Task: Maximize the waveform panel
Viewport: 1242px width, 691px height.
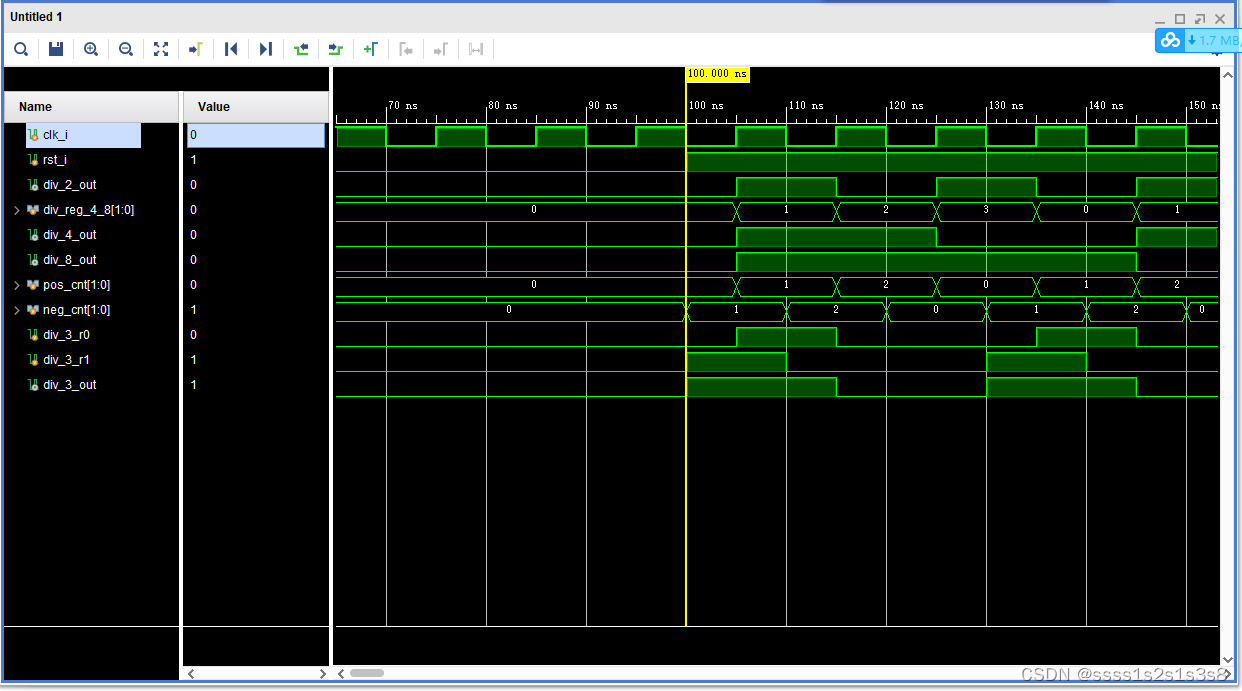Action: (1180, 19)
